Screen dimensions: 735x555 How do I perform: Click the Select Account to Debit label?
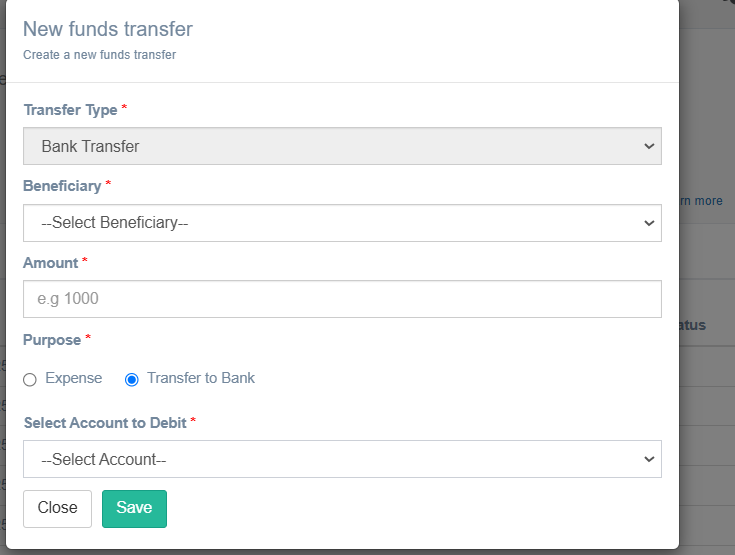coord(105,423)
